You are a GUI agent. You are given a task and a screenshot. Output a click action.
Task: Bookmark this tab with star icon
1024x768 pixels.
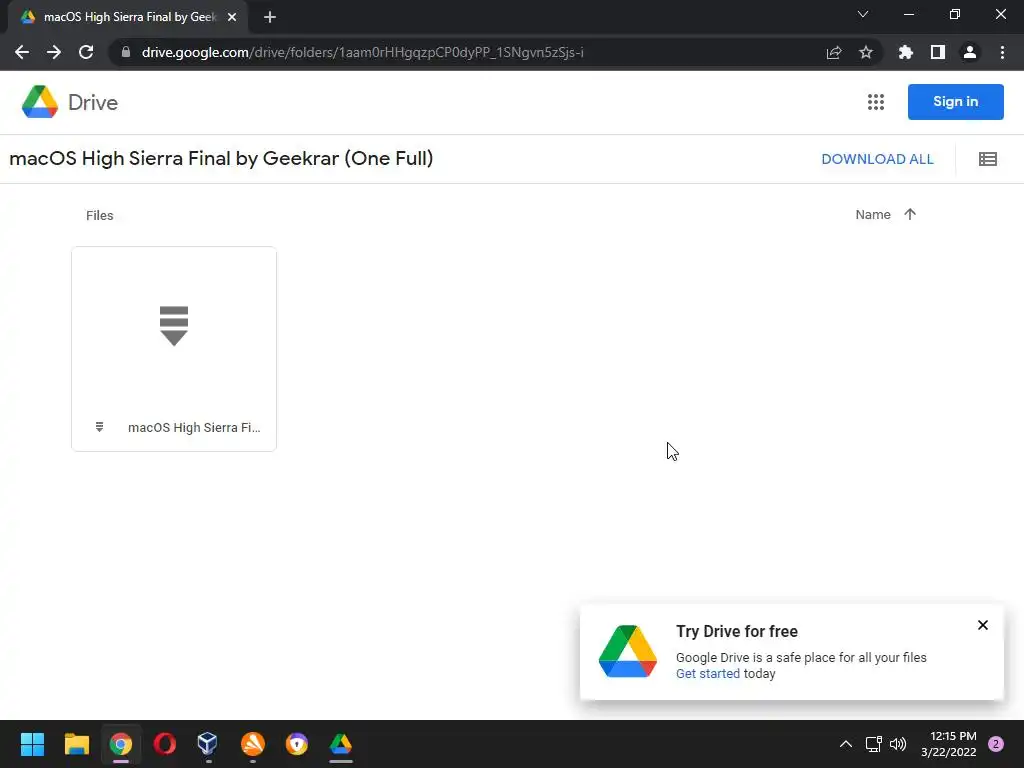click(866, 52)
